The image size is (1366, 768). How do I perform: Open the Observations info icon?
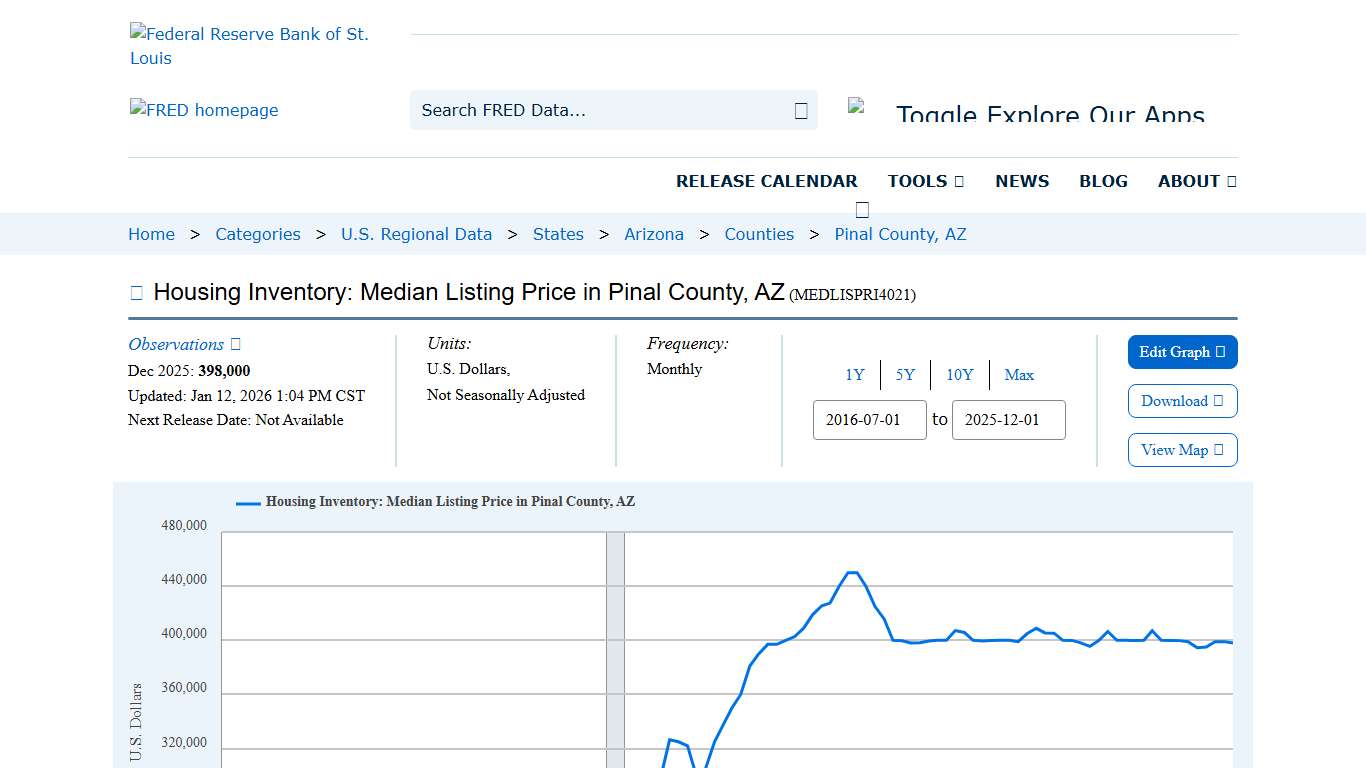(236, 344)
